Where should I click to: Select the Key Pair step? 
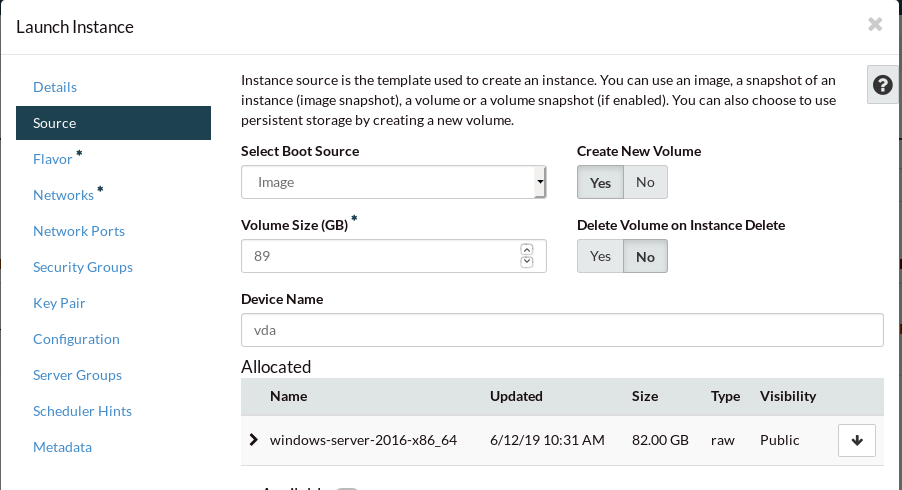click(x=59, y=303)
